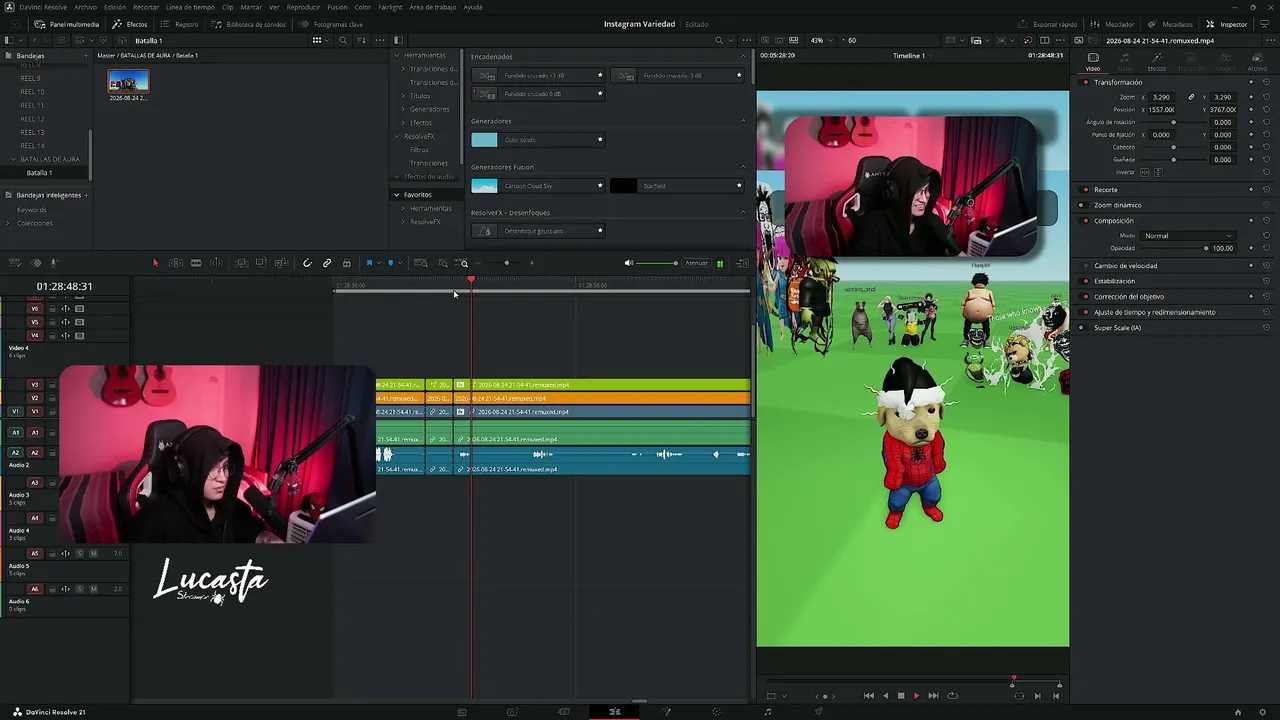Click the Atenuar dim button
1280x720 pixels.
(696, 263)
